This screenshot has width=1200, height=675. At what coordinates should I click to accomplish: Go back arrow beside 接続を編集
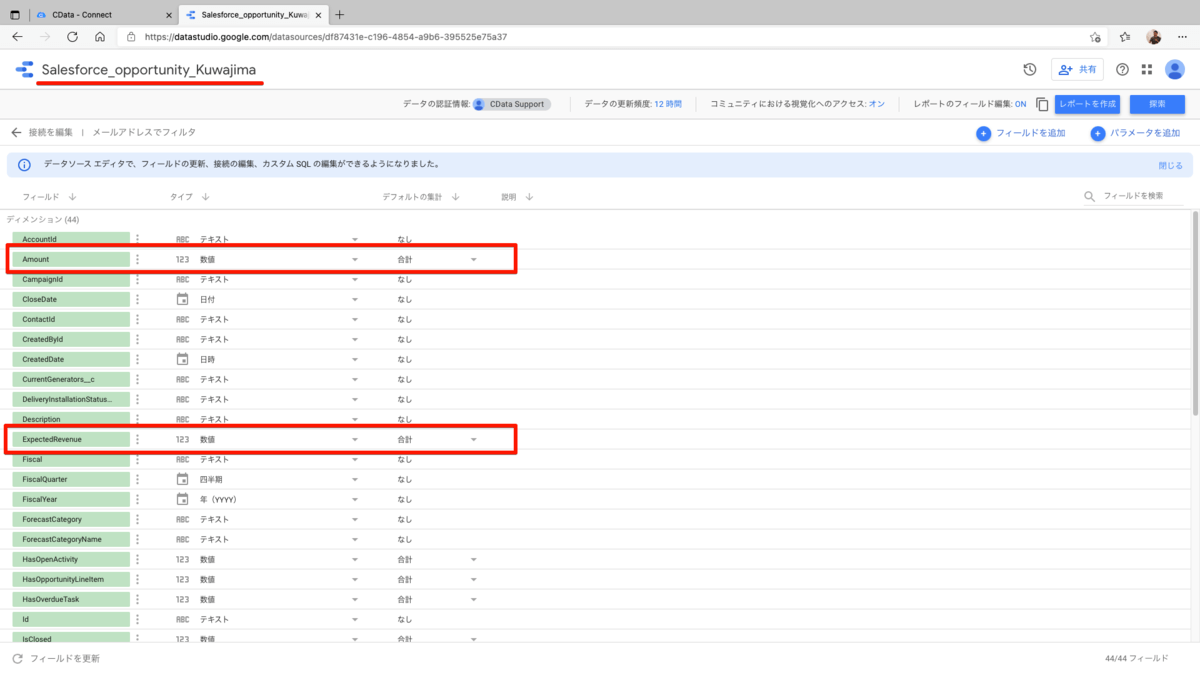(16, 132)
